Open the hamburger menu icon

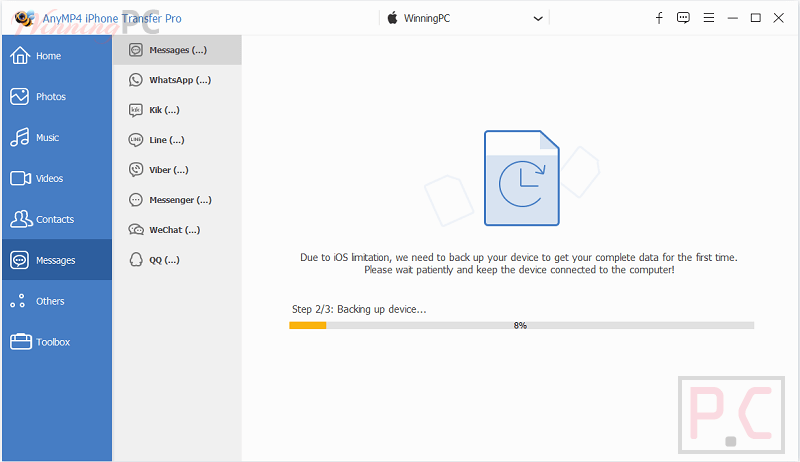pos(709,18)
